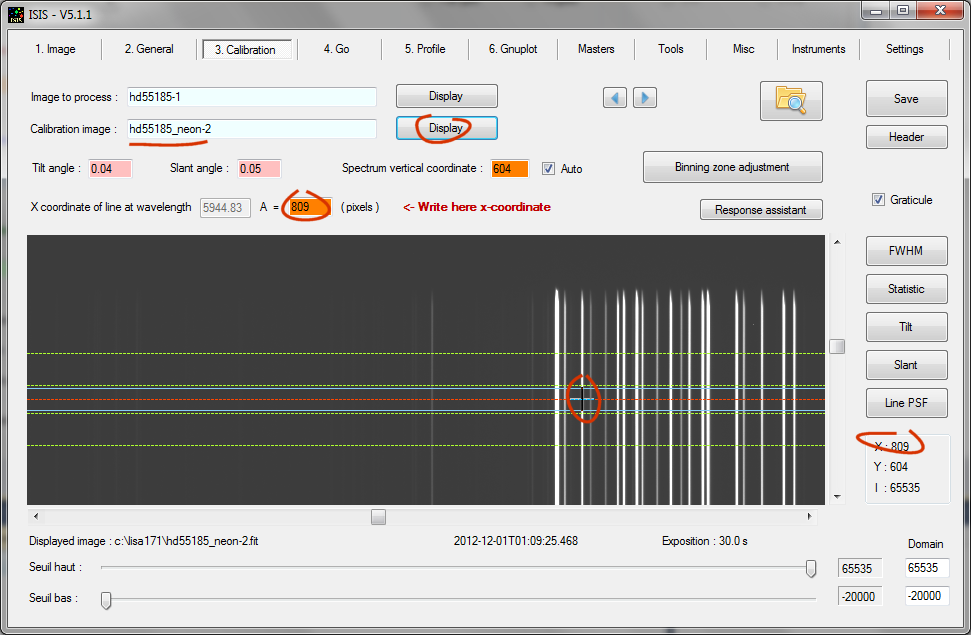Click the left blue arrow button
971x635 pixels.
click(x=615, y=97)
